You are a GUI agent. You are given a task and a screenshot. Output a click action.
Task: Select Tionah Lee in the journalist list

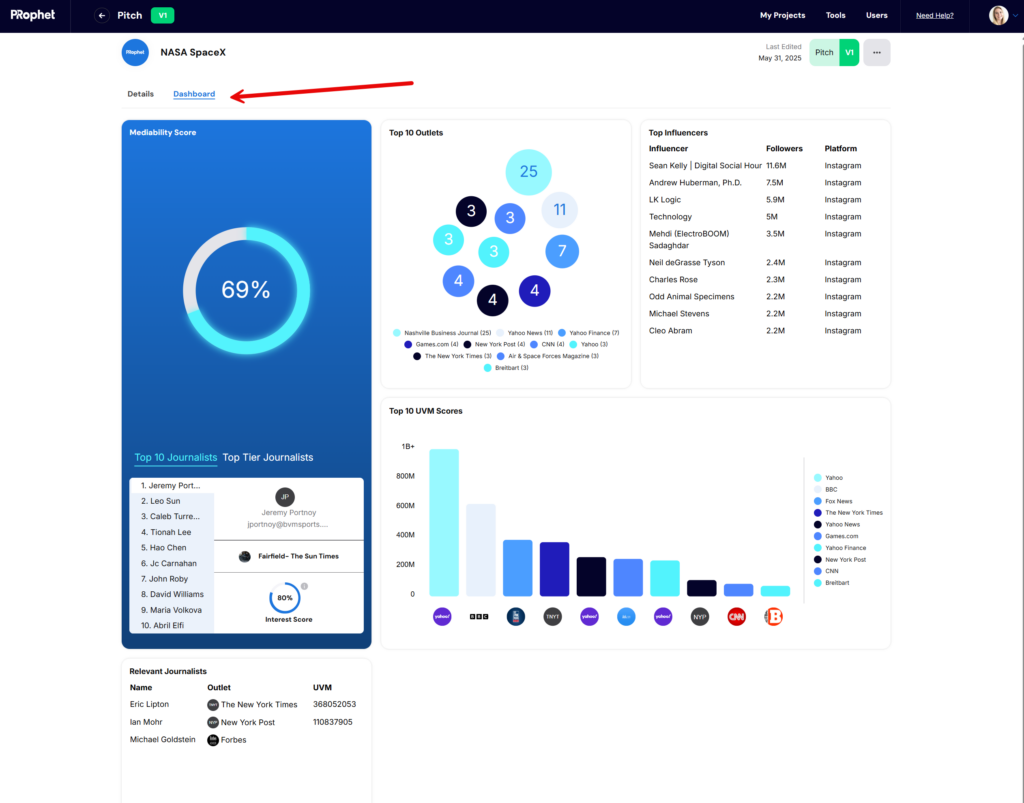coord(172,532)
